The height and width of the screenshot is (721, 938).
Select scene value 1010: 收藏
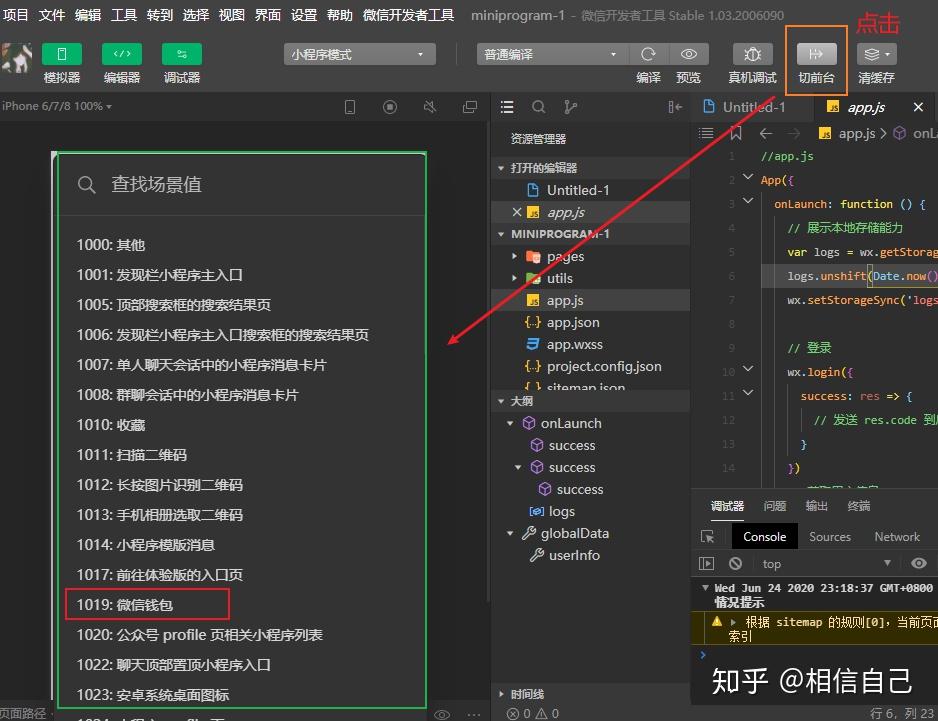pos(111,425)
